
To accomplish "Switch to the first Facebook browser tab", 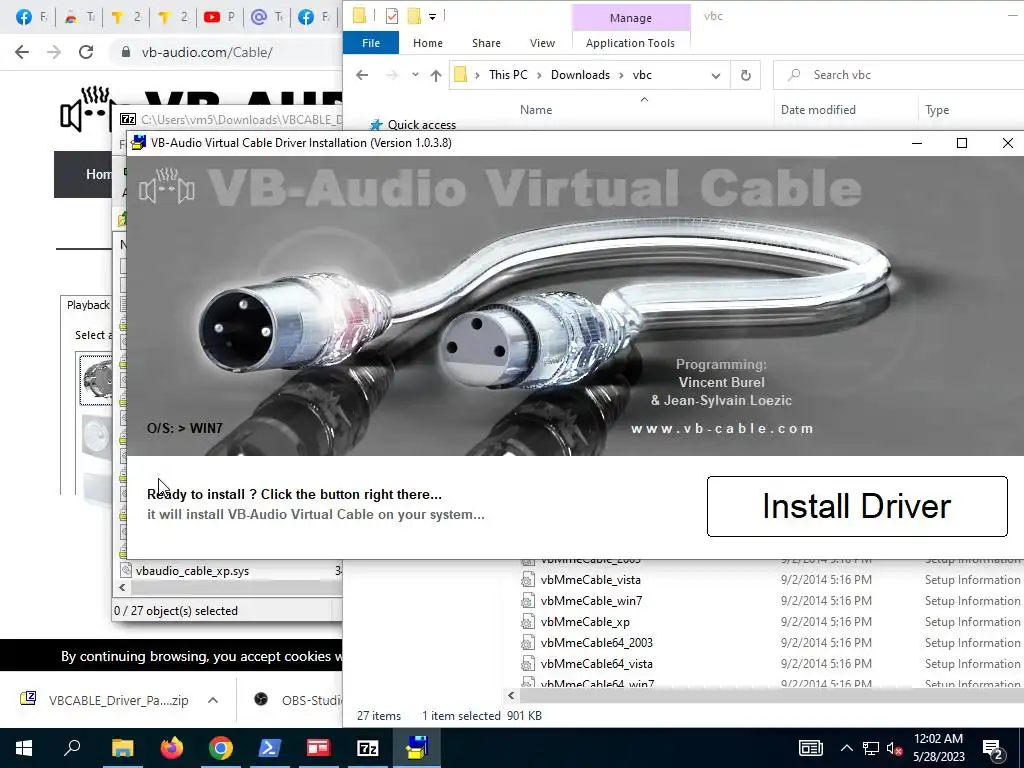I will 31,18.
